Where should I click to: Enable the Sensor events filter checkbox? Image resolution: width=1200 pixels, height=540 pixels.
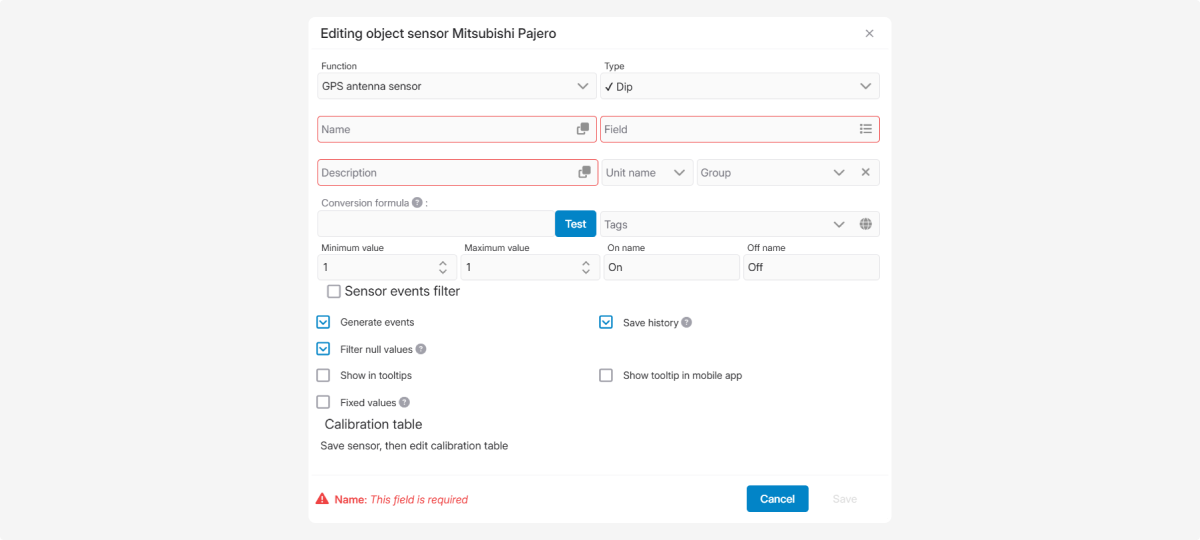click(334, 292)
